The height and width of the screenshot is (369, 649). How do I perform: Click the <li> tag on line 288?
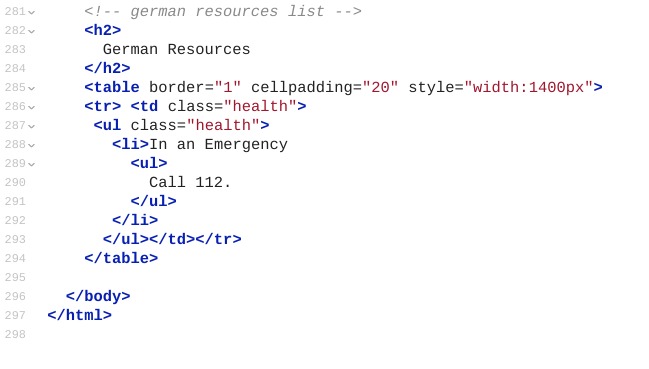click(x=130, y=144)
